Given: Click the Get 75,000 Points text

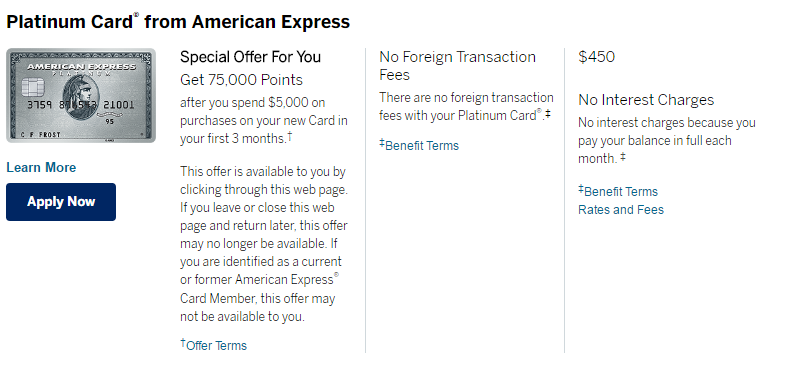Looking at the screenshot, I should [x=241, y=80].
